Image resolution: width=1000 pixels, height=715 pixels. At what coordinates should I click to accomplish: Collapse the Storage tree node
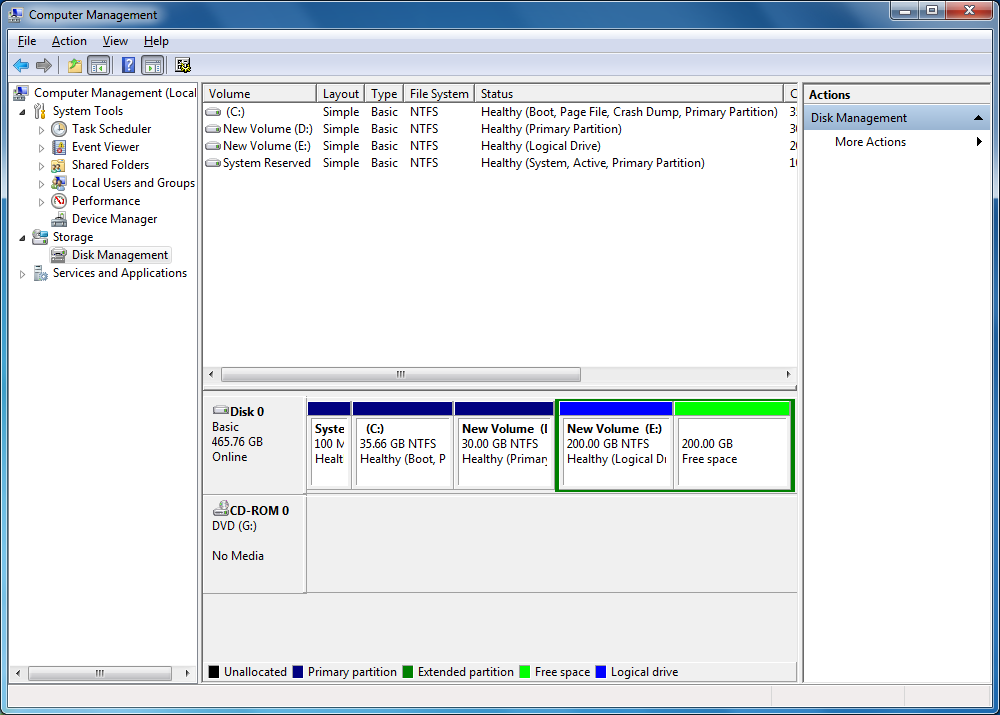(22, 238)
